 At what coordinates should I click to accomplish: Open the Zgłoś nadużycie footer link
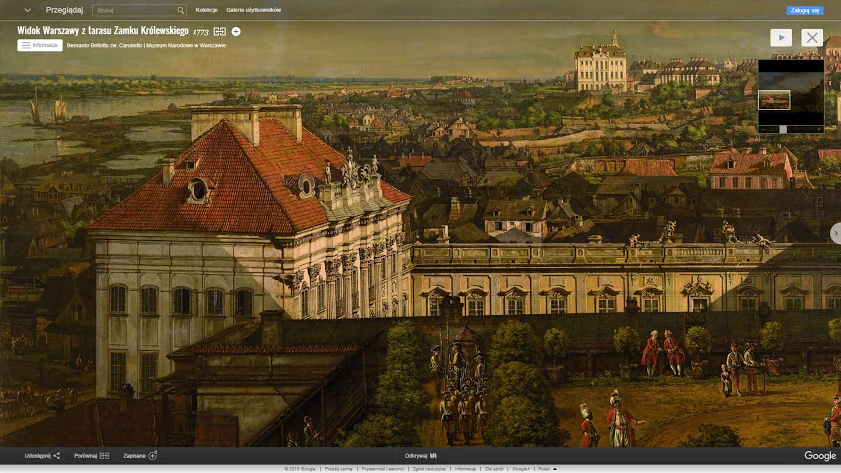(x=429, y=469)
